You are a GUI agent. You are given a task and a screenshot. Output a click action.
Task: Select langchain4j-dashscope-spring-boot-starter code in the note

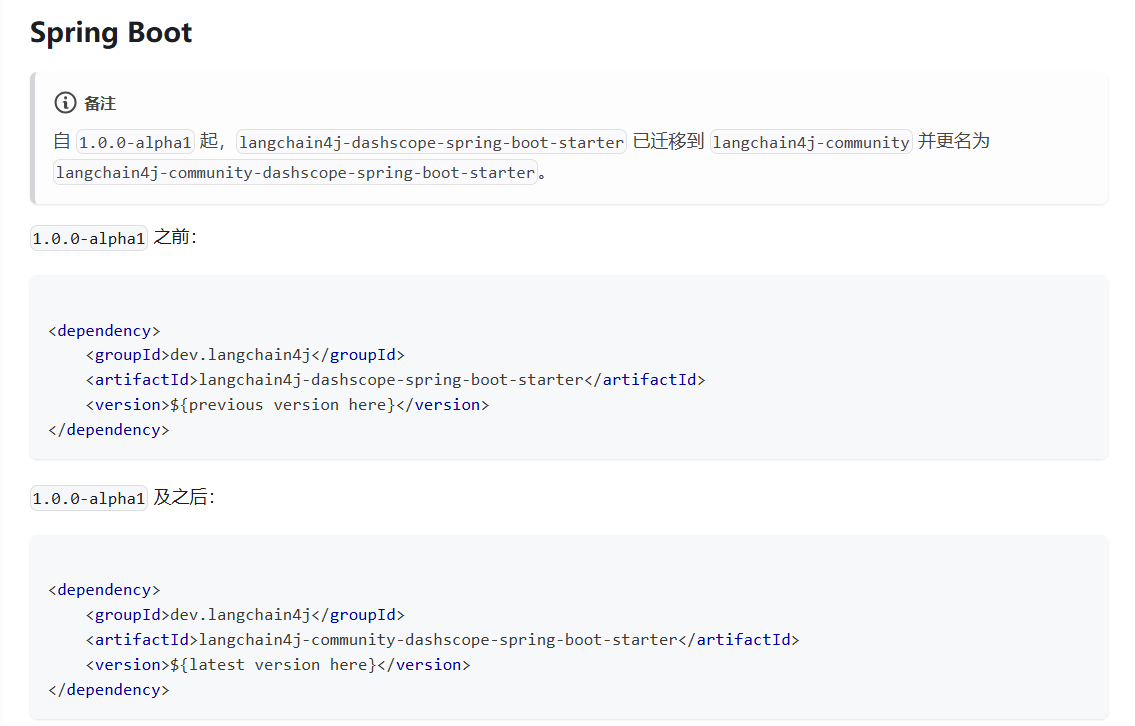[431, 142]
